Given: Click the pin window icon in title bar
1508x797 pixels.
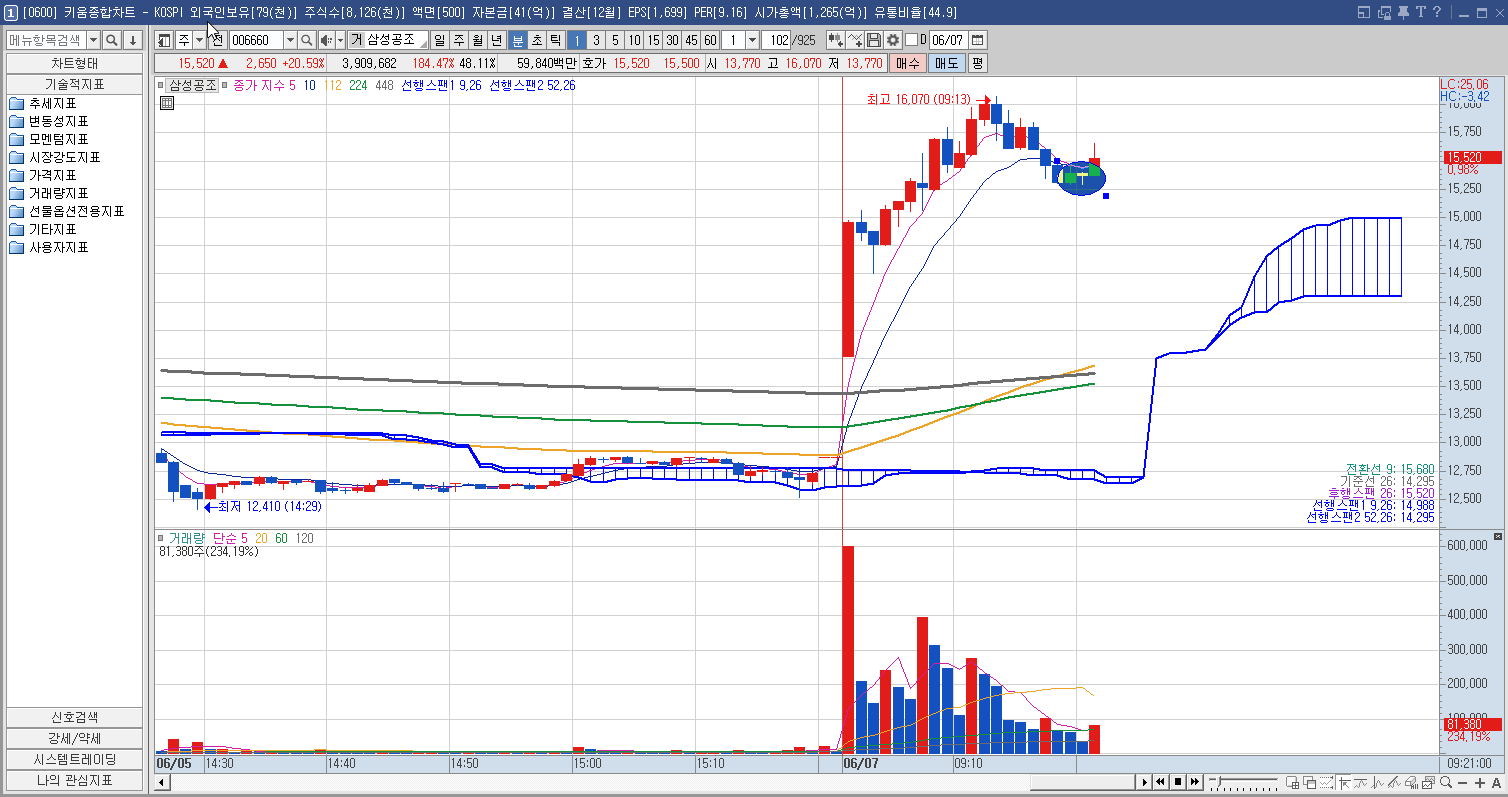Looking at the screenshot, I should [1403, 12].
